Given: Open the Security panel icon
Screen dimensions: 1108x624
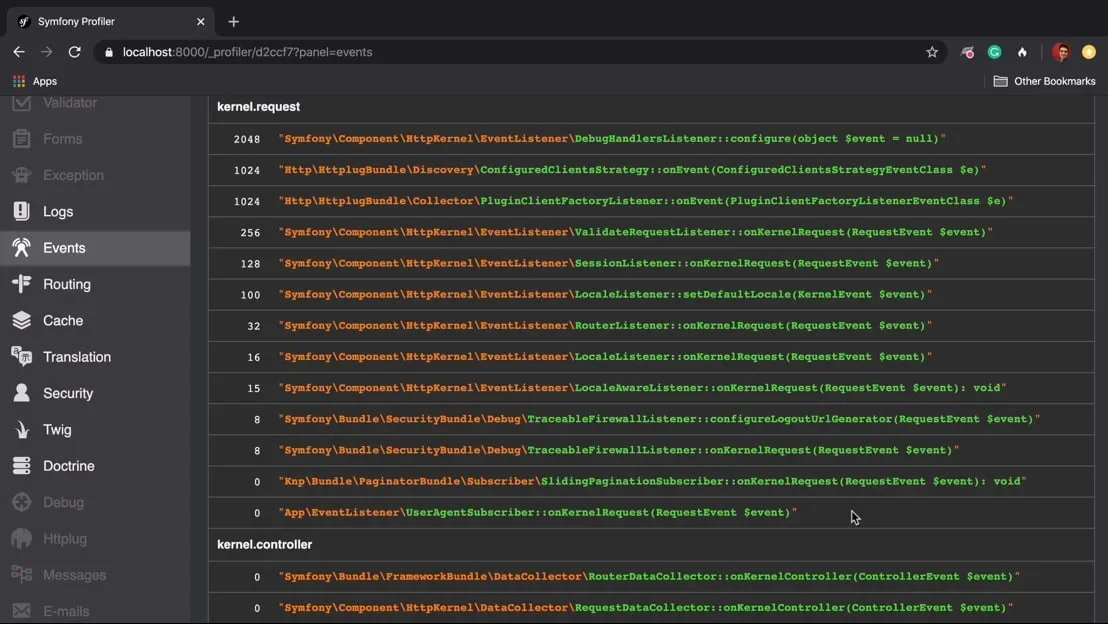Looking at the screenshot, I should click(21, 393).
